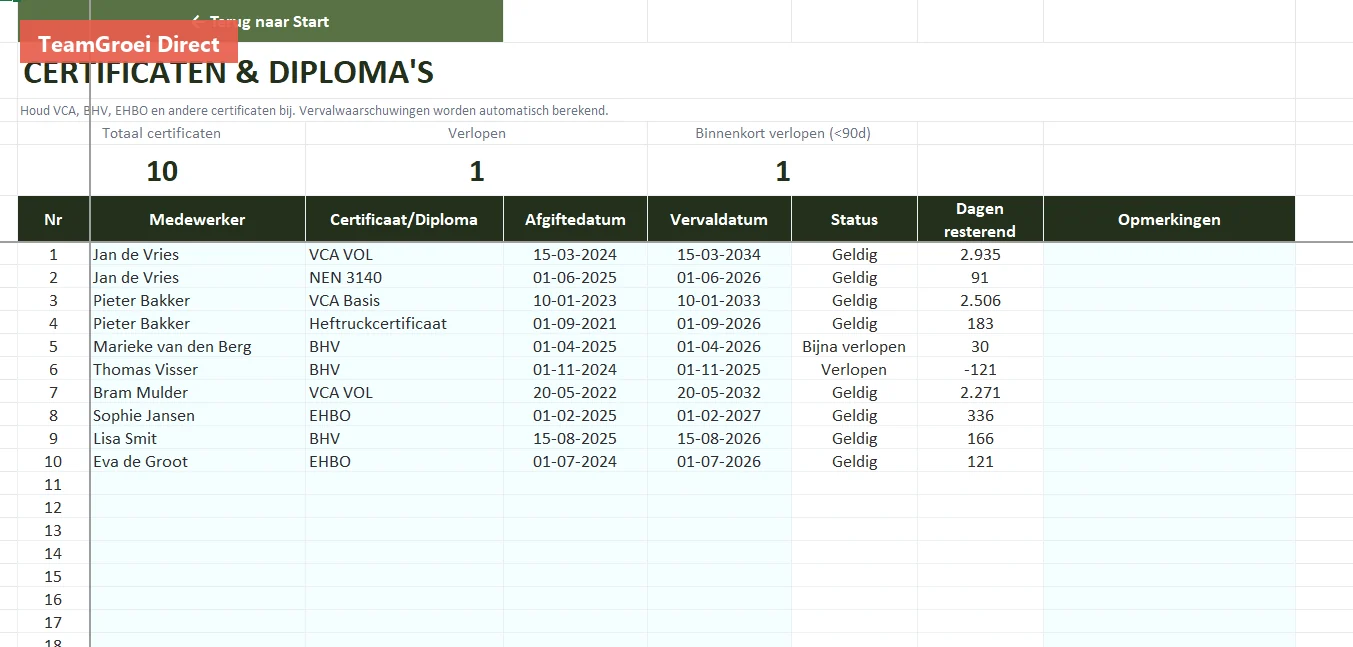
Task: Select the value 1 under Binnenkort verlopen
Action: 783,171
